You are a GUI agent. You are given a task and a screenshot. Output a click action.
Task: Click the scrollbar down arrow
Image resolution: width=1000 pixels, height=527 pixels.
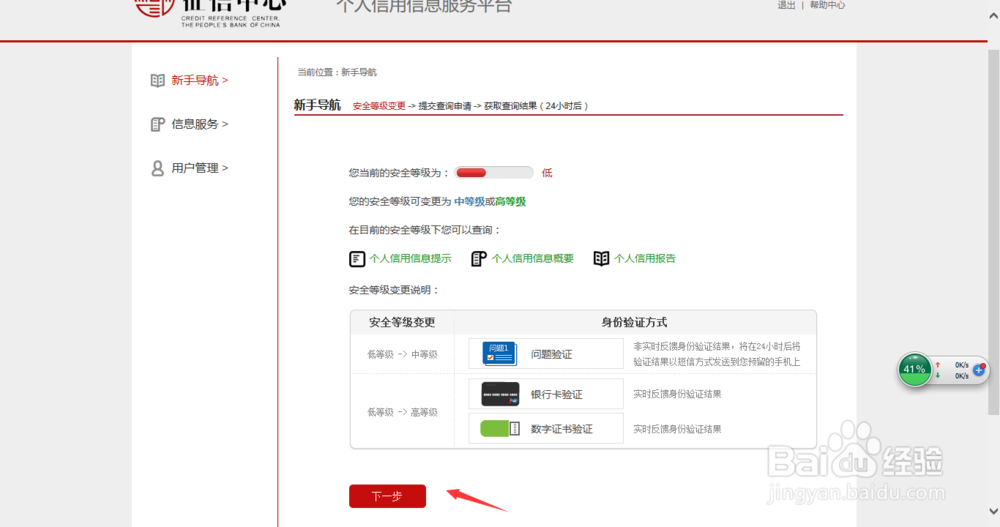coord(994,511)
